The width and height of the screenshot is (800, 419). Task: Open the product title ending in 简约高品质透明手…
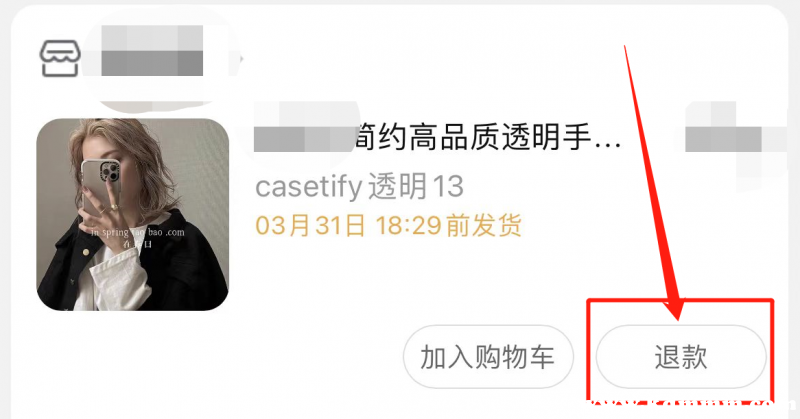[437, 137]
